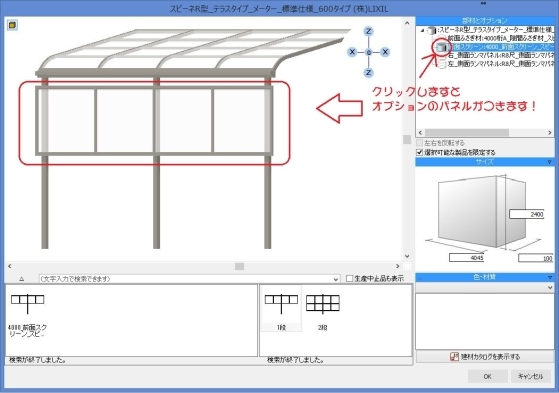Image resolution: width=559 pixels, height=393 pixels.
Task: Select the 前面ふさぎ材 tree row
Action: point(500,38)
